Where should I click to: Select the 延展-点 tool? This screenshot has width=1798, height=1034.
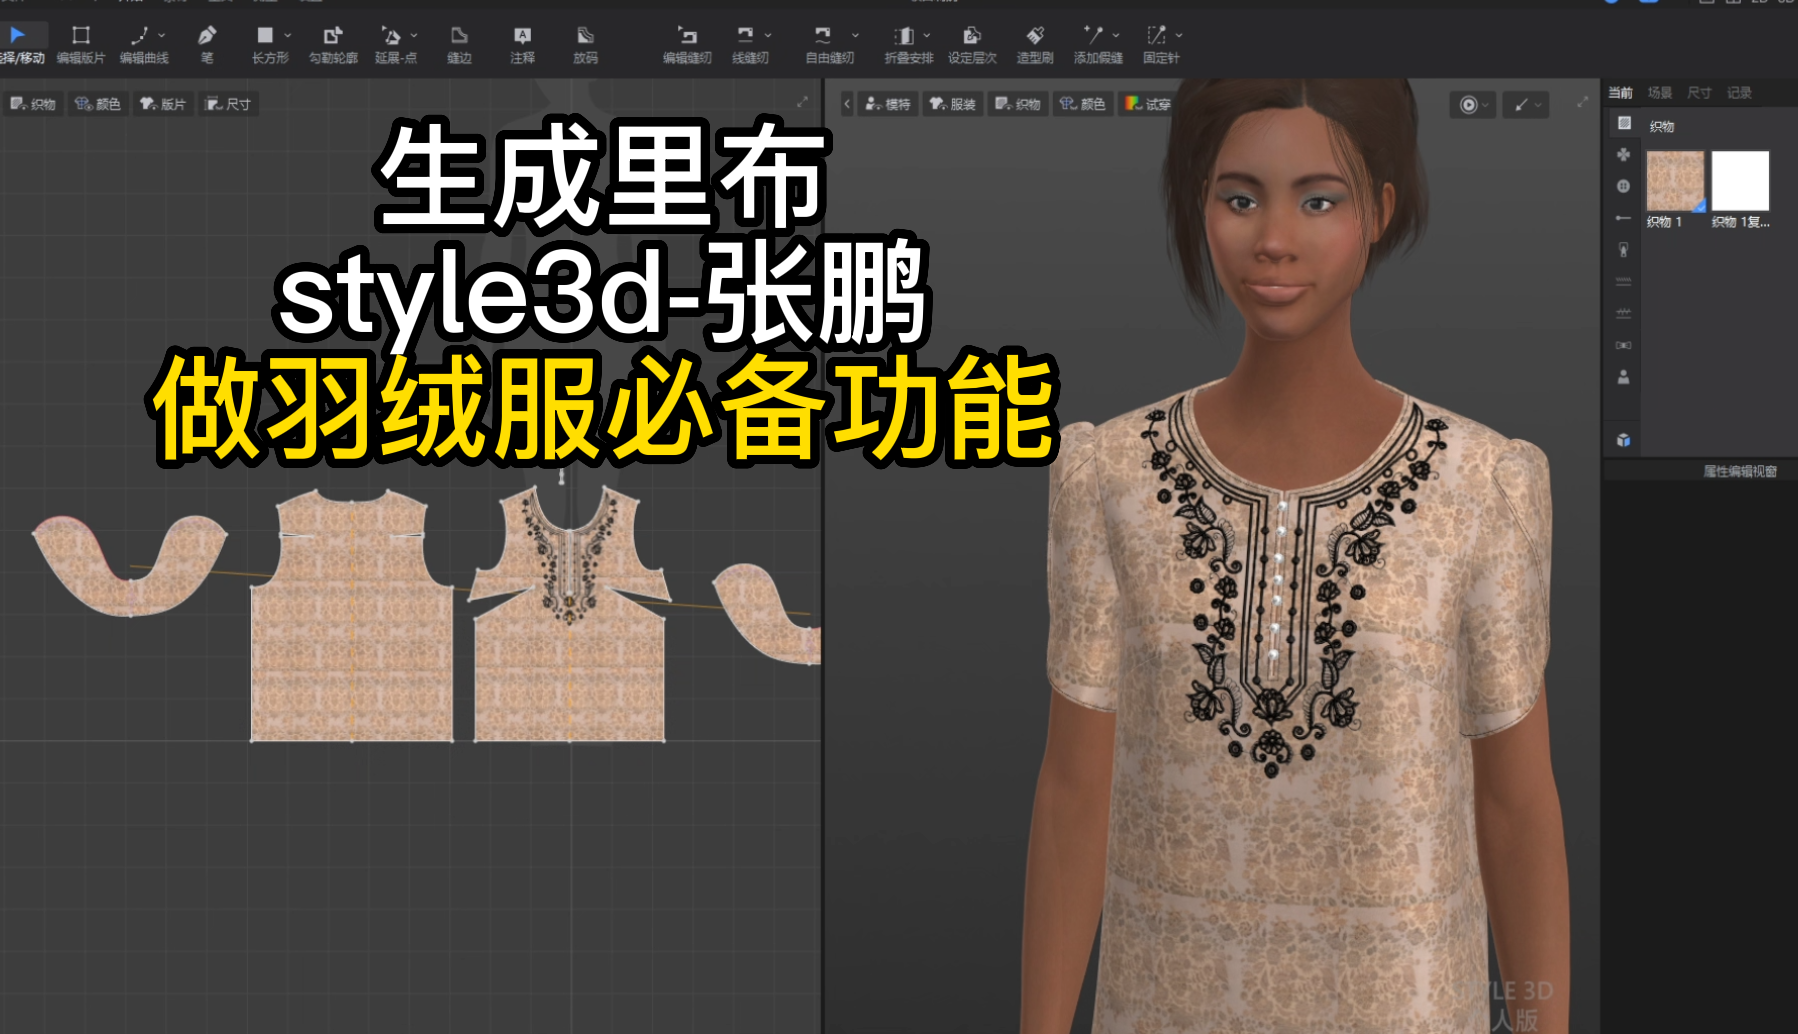pyautogui.click(x=394, y=44)
